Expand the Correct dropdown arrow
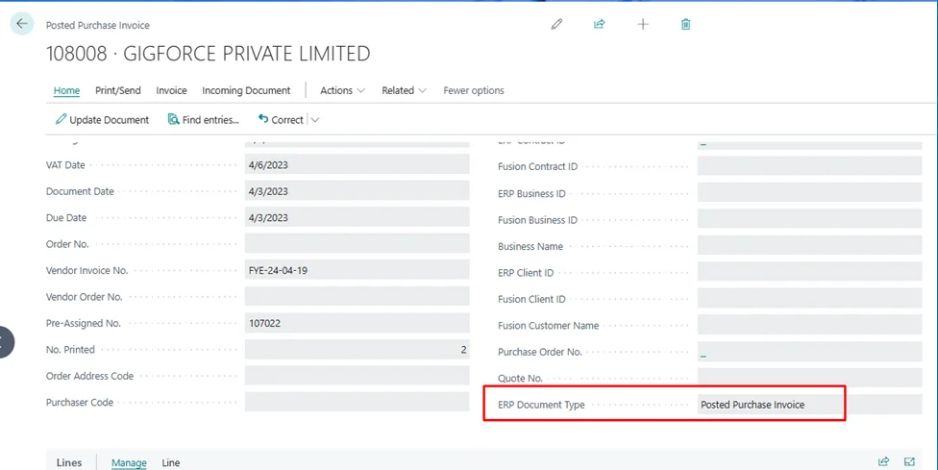The image size is (938, 470). [x=315, y=120]
